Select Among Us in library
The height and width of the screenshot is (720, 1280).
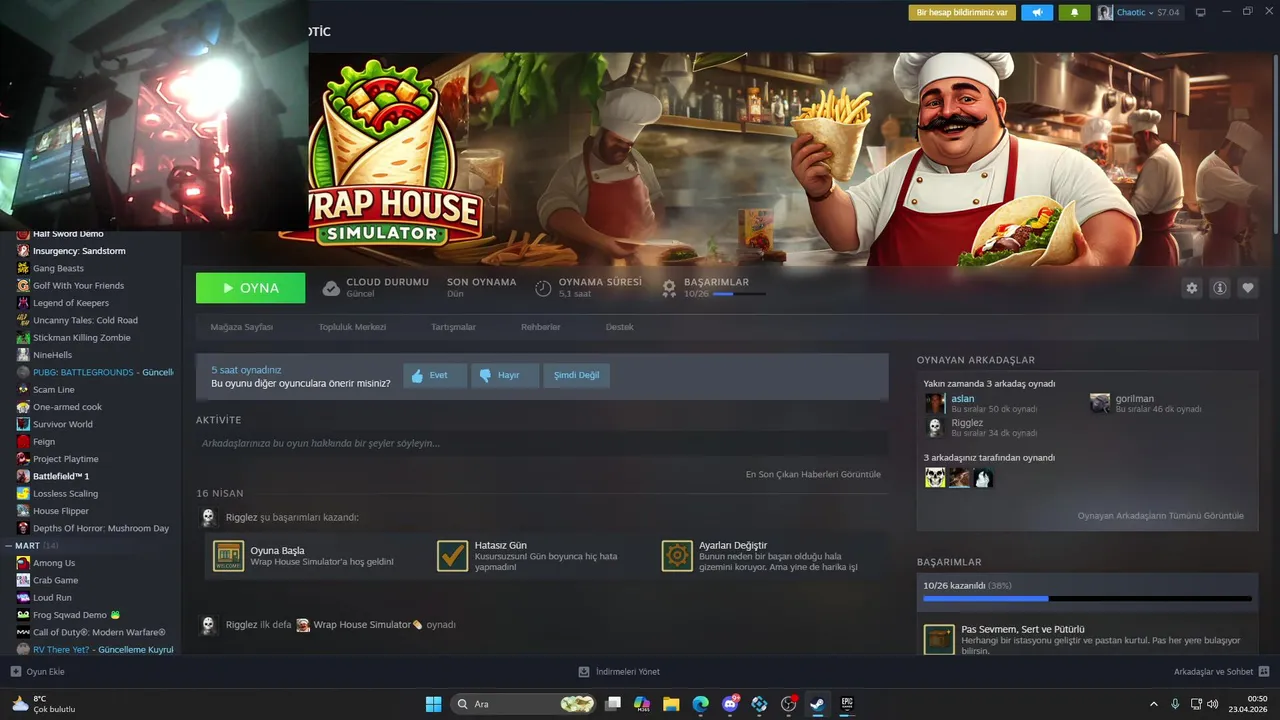click(54, 563)
